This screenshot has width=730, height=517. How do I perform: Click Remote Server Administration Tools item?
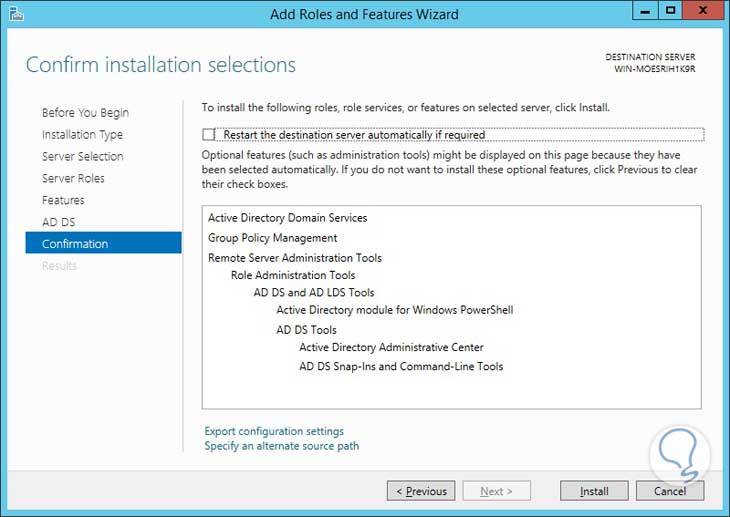295,258
